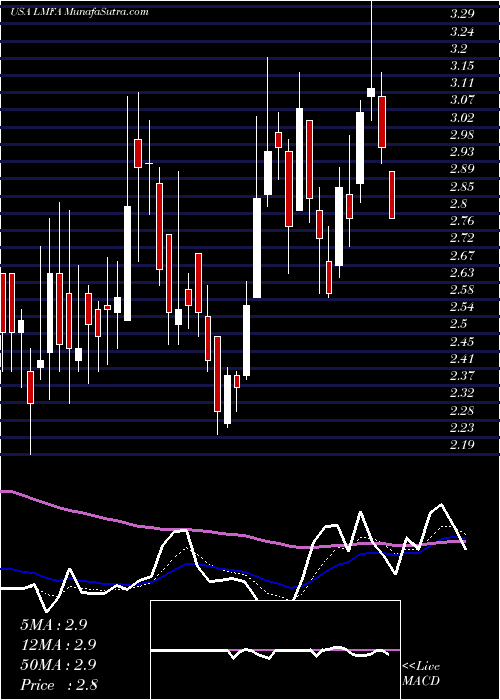Click the USA LMFA chart title text
500x700 pixels.
pyautogui.click(x=79, y=12)
